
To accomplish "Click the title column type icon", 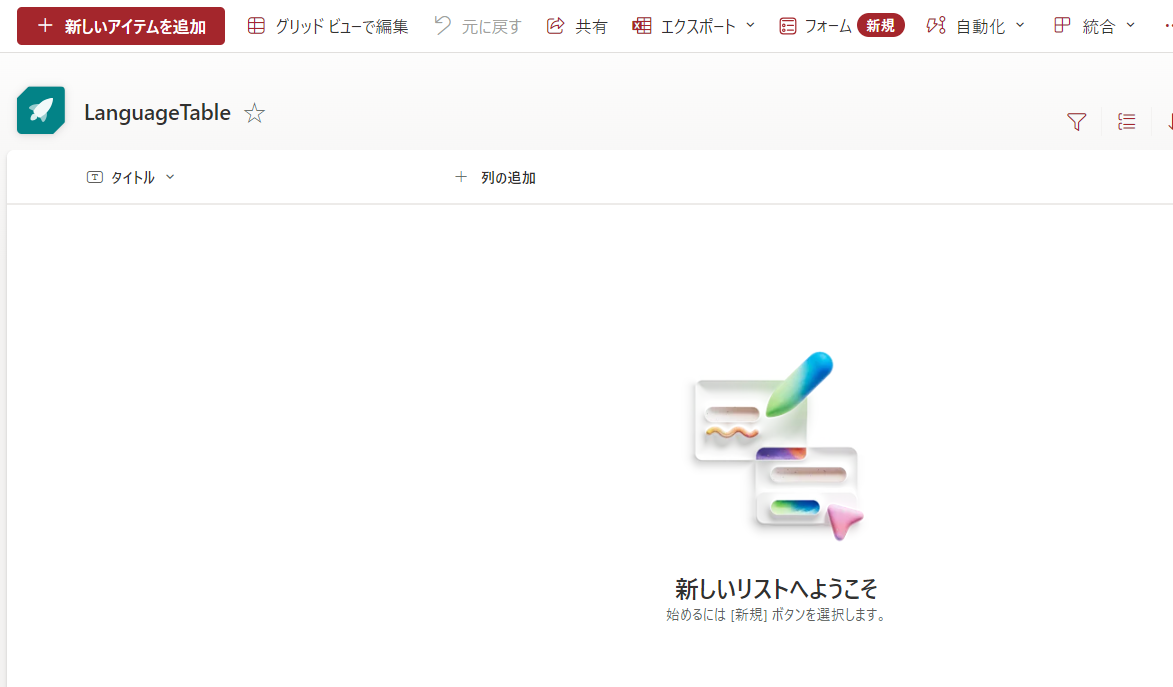I will (x=94, y=177).
